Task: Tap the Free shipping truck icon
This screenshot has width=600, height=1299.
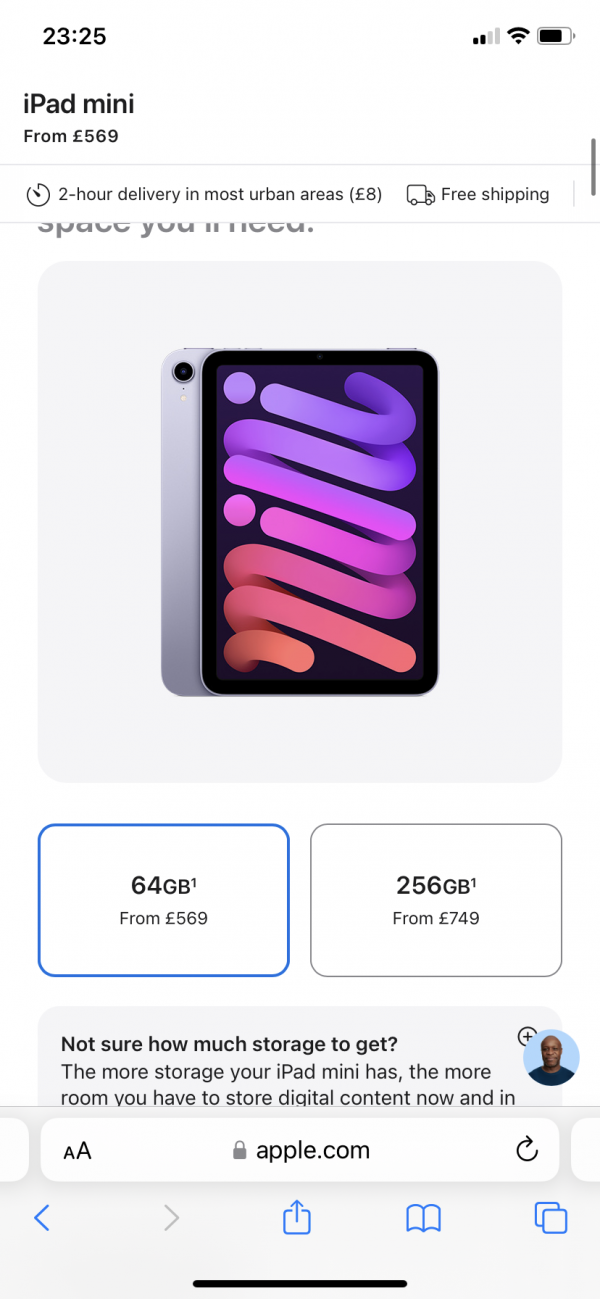Action: pos(420,194)
